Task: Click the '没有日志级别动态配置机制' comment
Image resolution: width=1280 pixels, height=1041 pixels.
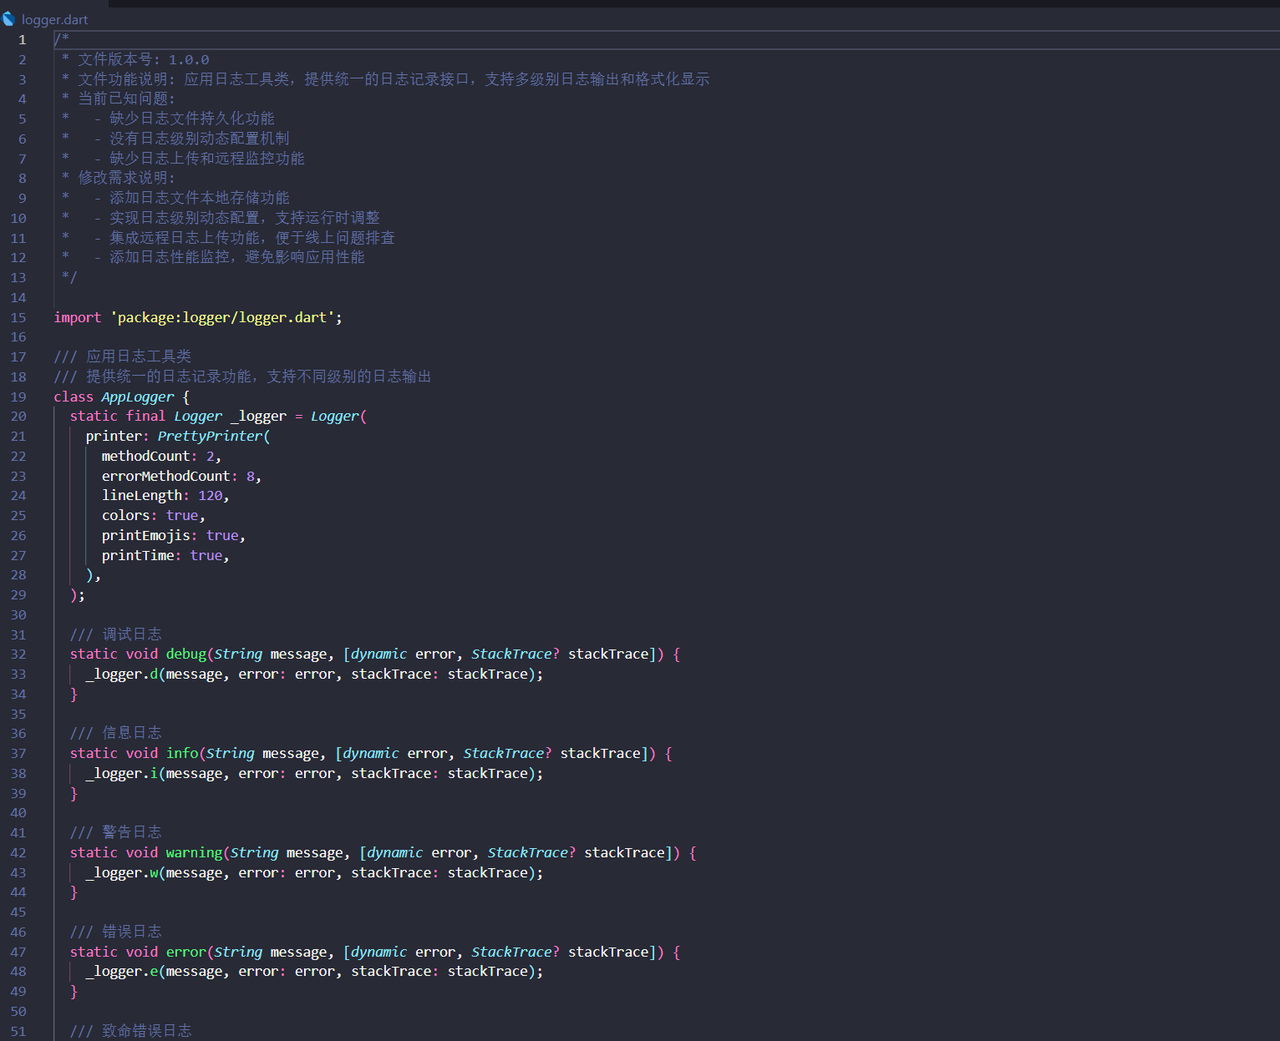Action: (200, 139)
